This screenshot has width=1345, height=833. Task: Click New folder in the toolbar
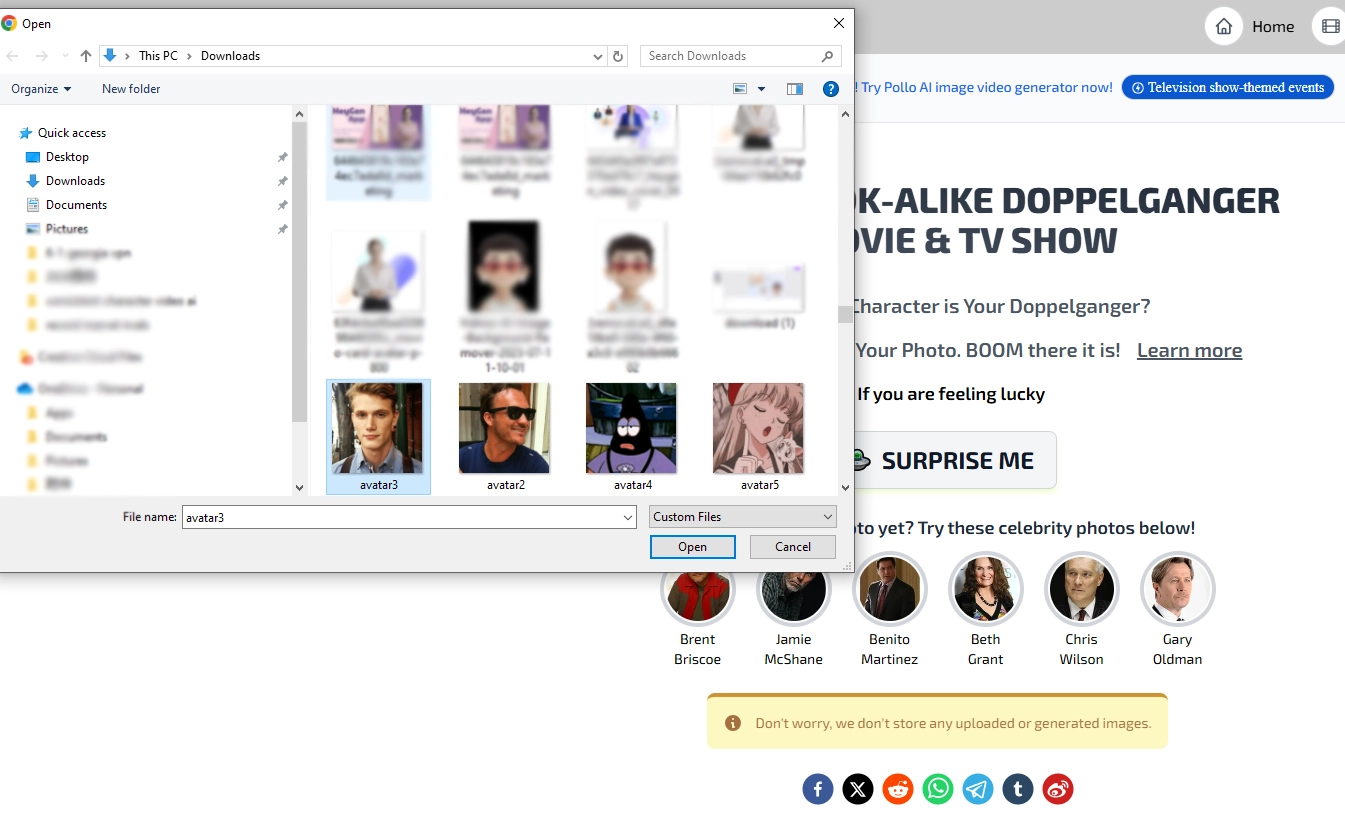coord(131,89)
